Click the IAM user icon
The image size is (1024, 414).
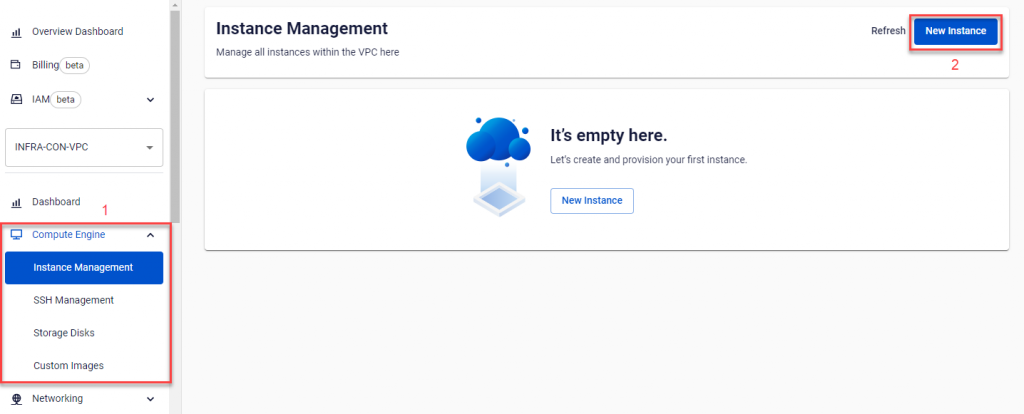(x=16, y=99)
